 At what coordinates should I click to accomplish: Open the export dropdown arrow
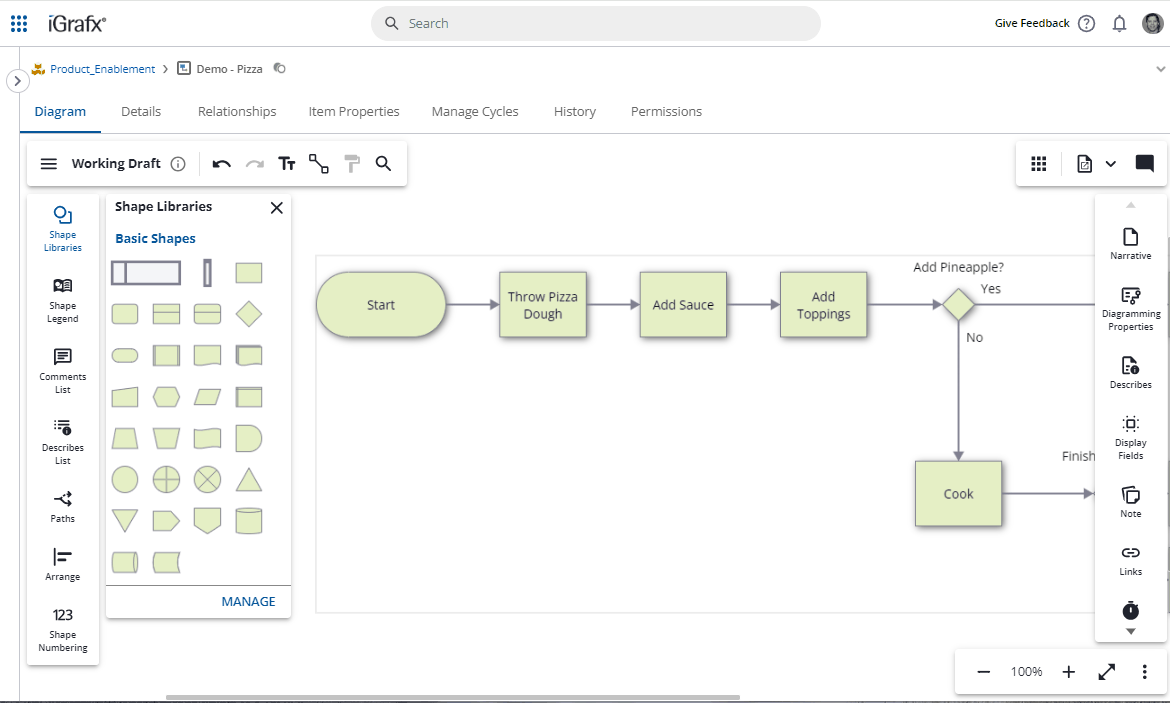coord(1111,164)
